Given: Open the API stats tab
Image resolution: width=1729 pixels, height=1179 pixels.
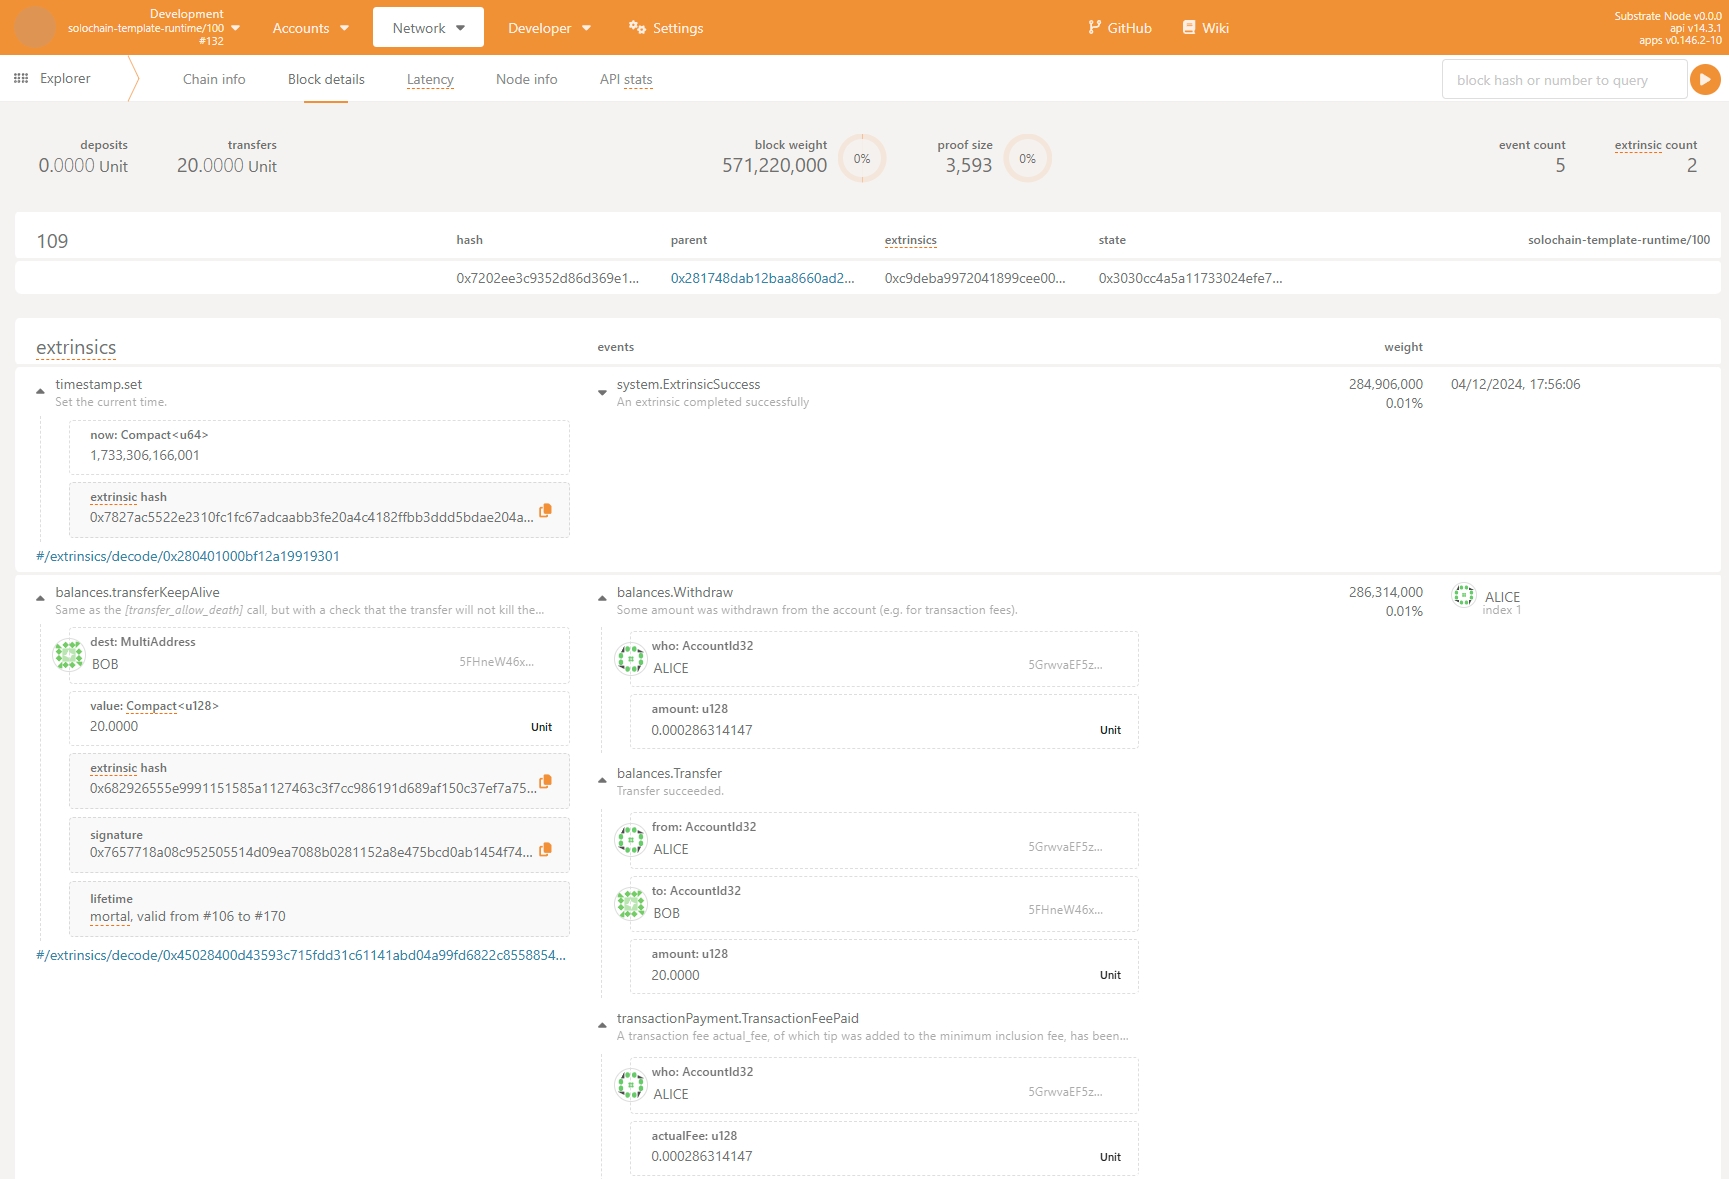Looking at the screenshot, I should click(x=626, y=79).
